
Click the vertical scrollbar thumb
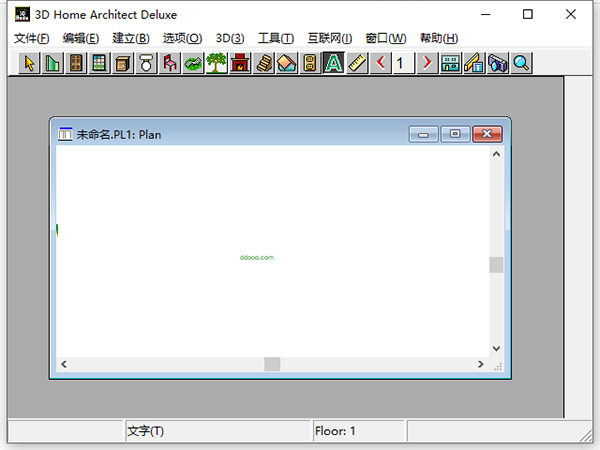[496, 265]
